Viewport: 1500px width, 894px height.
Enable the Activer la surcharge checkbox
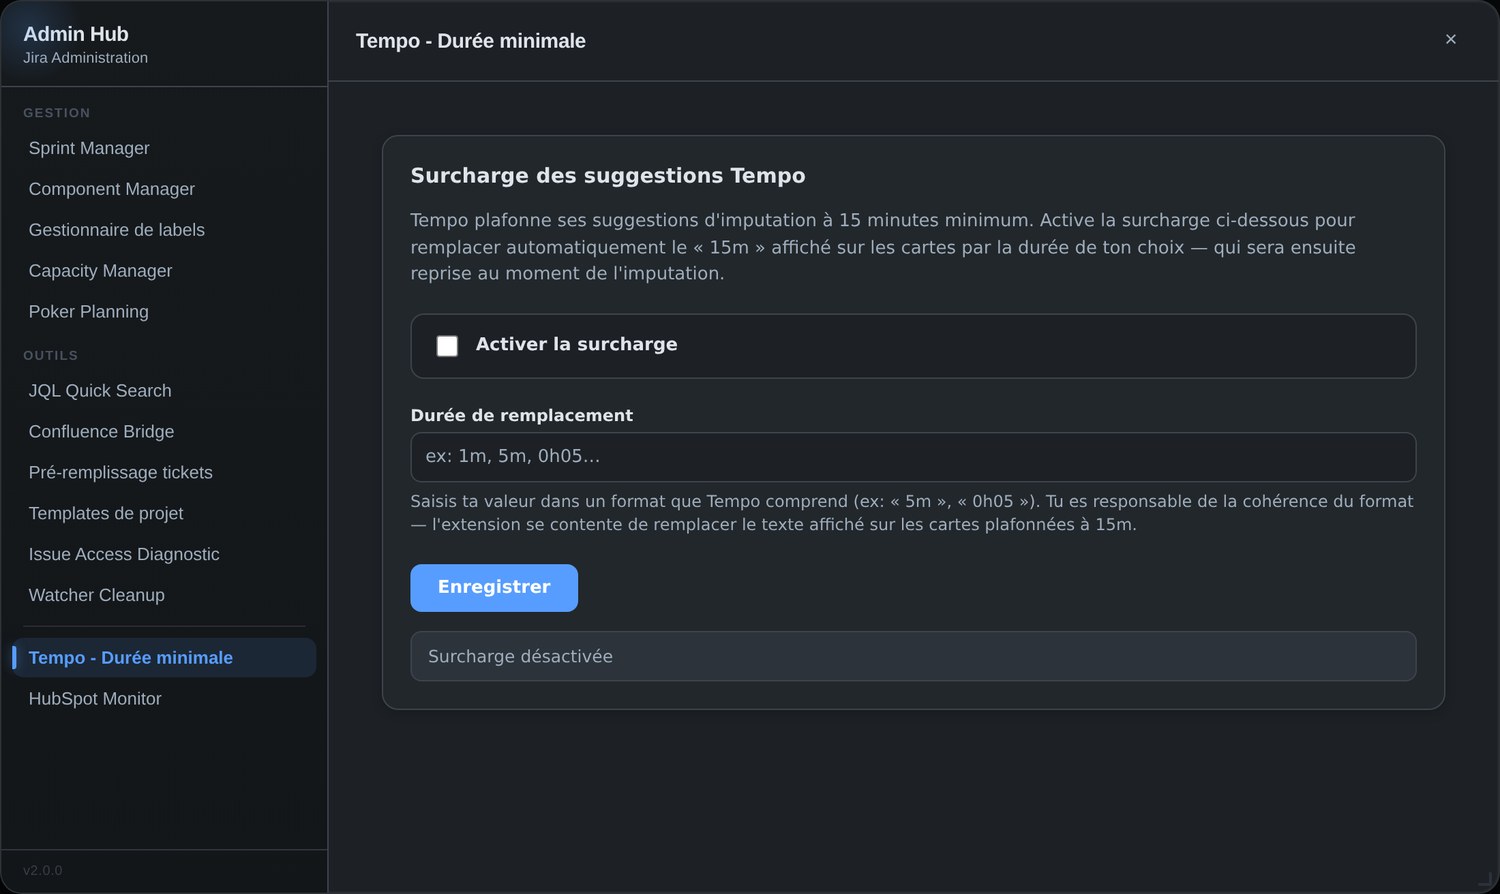(447, 346)
